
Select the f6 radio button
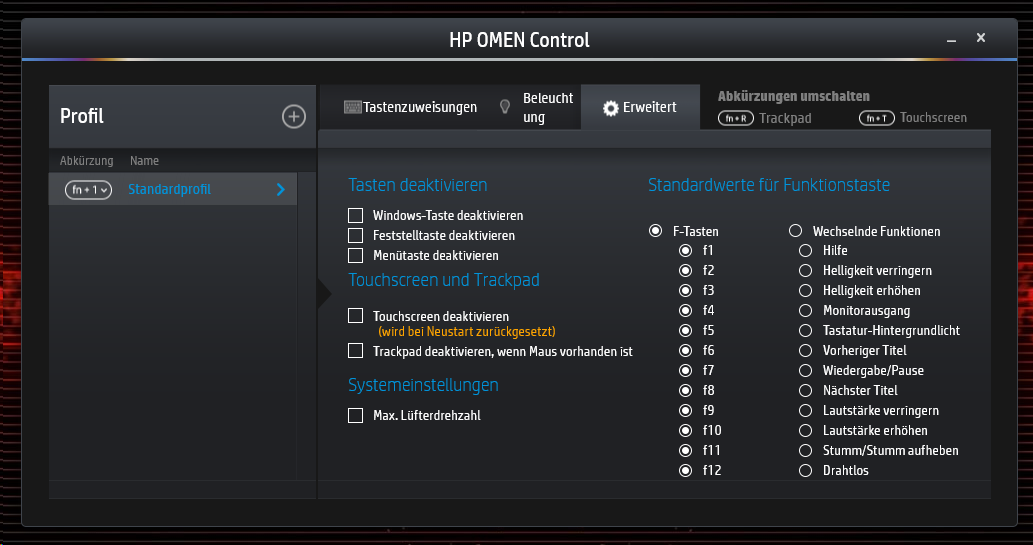(x=686, y=351)
